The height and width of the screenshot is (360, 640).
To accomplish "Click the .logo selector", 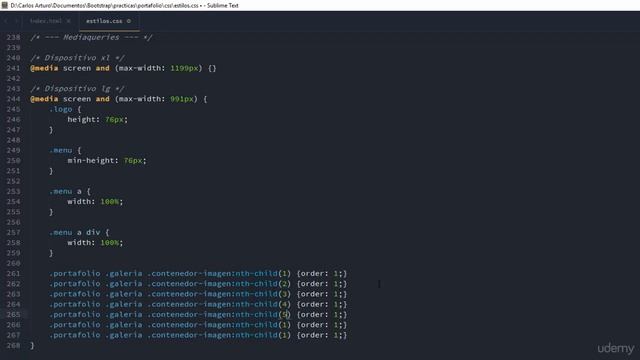I will click(x=61, y=109).
